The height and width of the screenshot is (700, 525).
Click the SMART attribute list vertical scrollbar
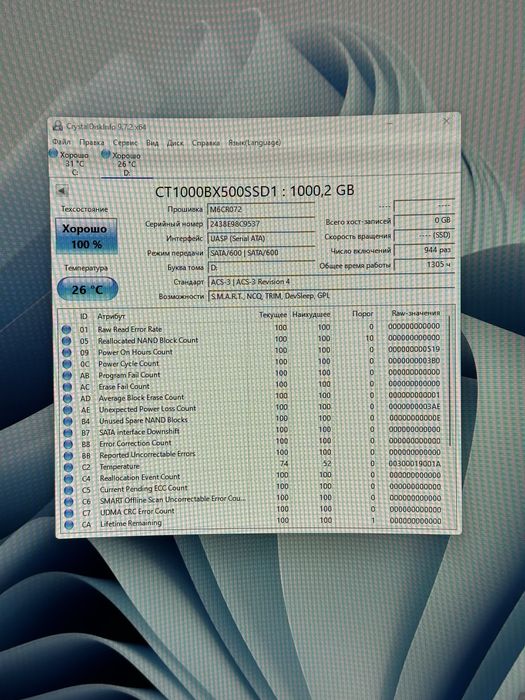pos(450,379)
